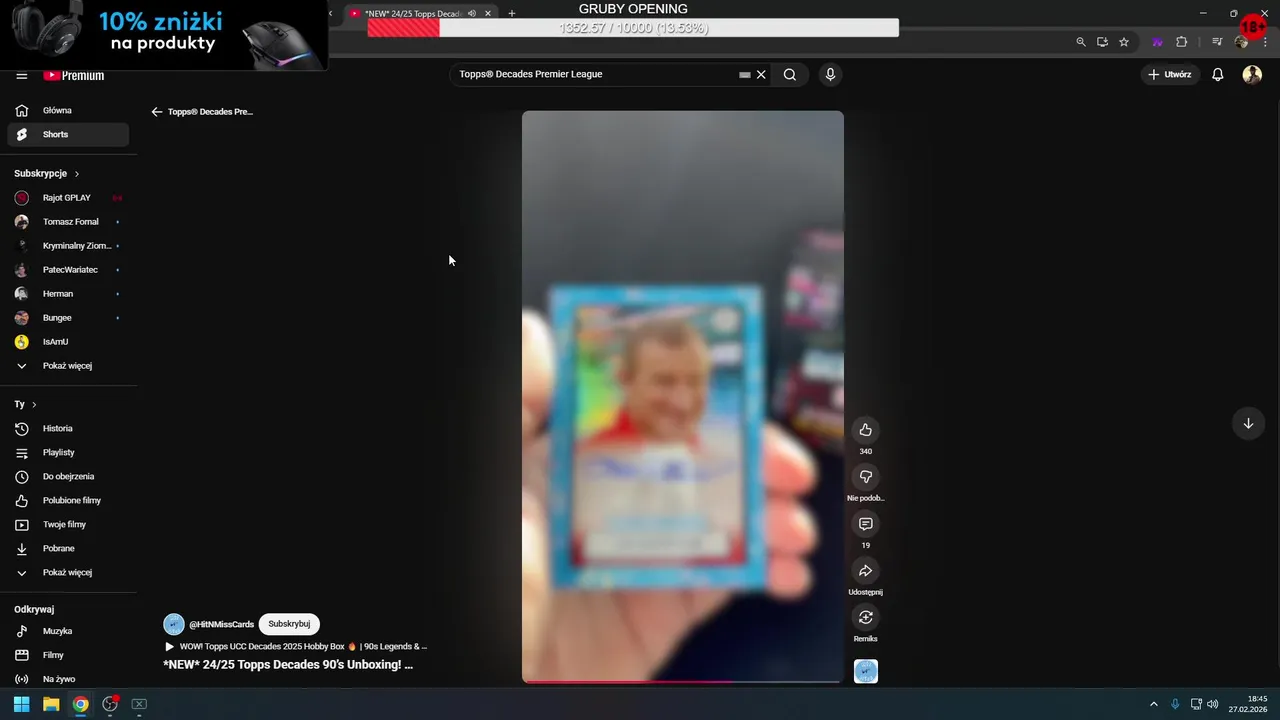The image size is (1280, 720).
Task: Select Shorts in the sidebar
Action: click(68, 134)
